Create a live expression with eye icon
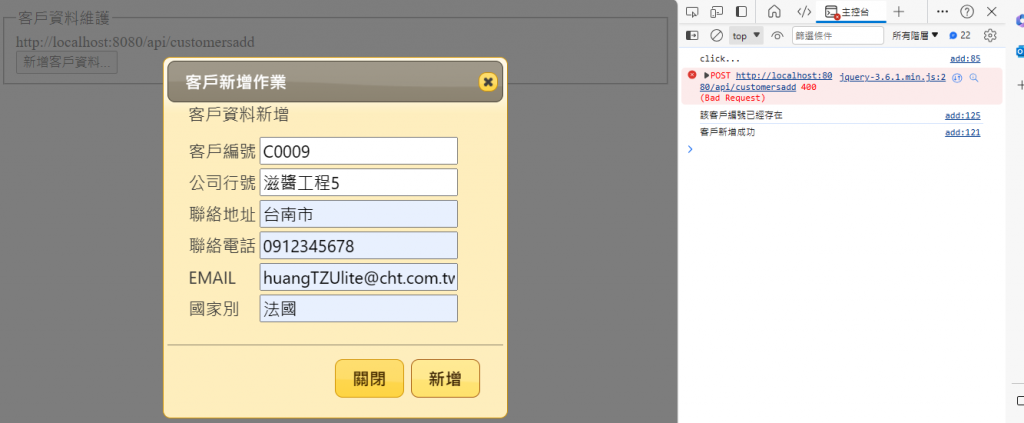Viewport: 1024px width, 423px height. pyautogui.click(x=776, y=36)
